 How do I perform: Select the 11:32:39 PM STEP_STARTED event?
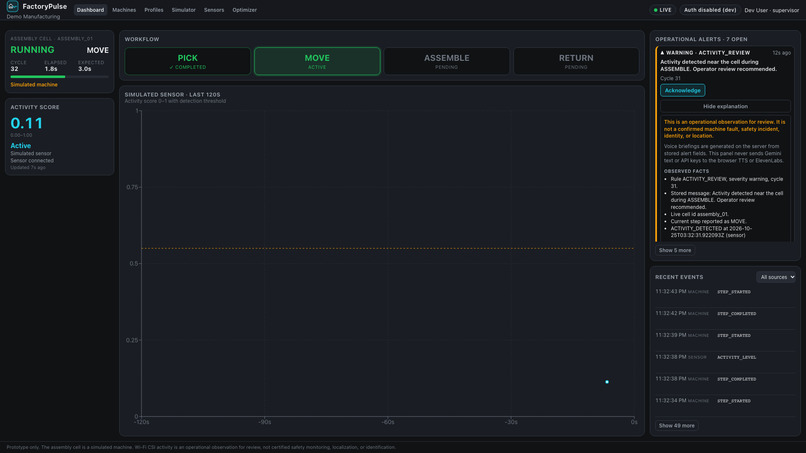click(725, 335)
